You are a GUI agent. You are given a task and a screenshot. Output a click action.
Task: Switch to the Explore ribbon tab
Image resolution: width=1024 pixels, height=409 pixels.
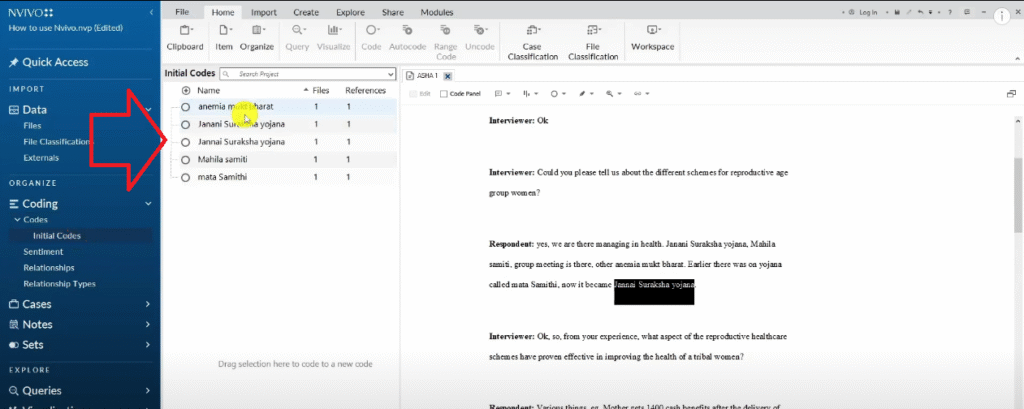[x=351, y=12]
